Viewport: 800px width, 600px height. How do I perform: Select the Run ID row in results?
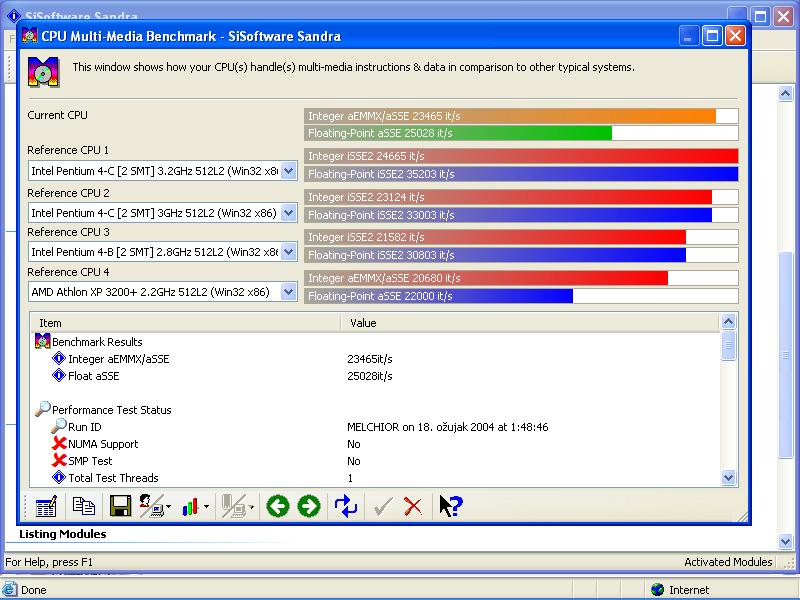click(x=84, y=427)
